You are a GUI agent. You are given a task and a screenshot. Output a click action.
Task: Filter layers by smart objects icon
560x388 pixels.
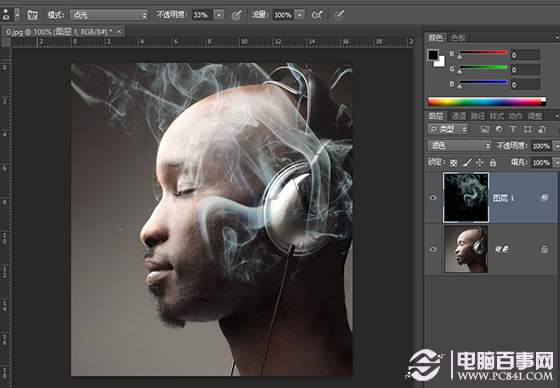click(542, 129)
